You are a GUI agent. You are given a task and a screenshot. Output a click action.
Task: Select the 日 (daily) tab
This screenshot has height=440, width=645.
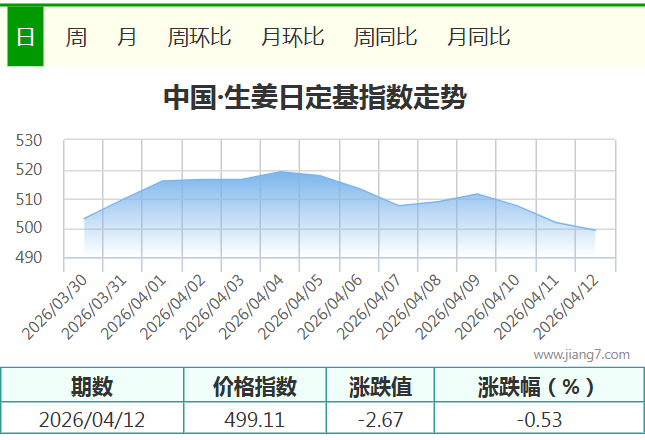click(25, 37)
